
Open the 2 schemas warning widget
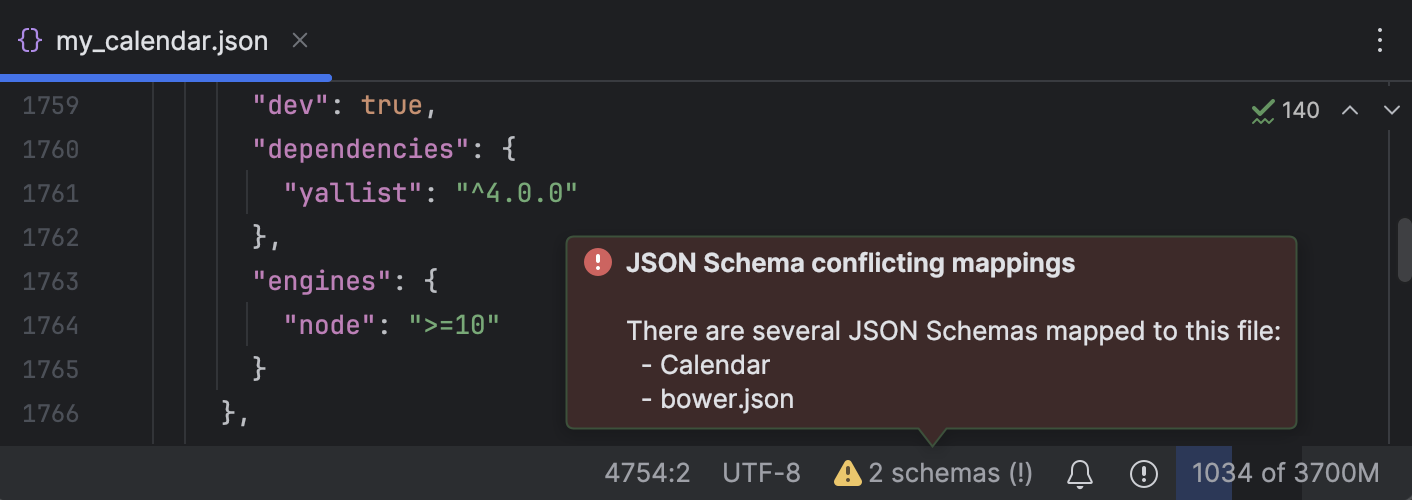(933, 473)
